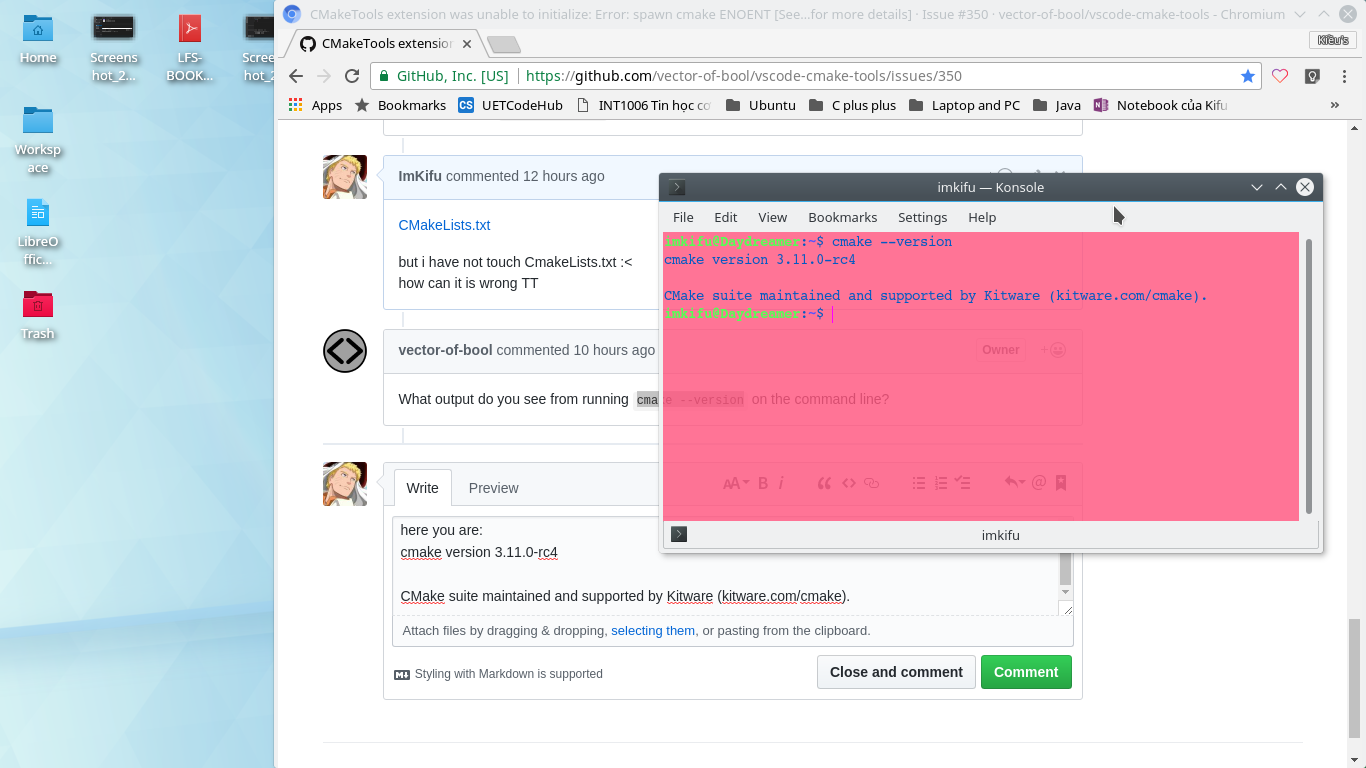Apply bold formatting in the comment toolbar

click(x=763, y=482)
